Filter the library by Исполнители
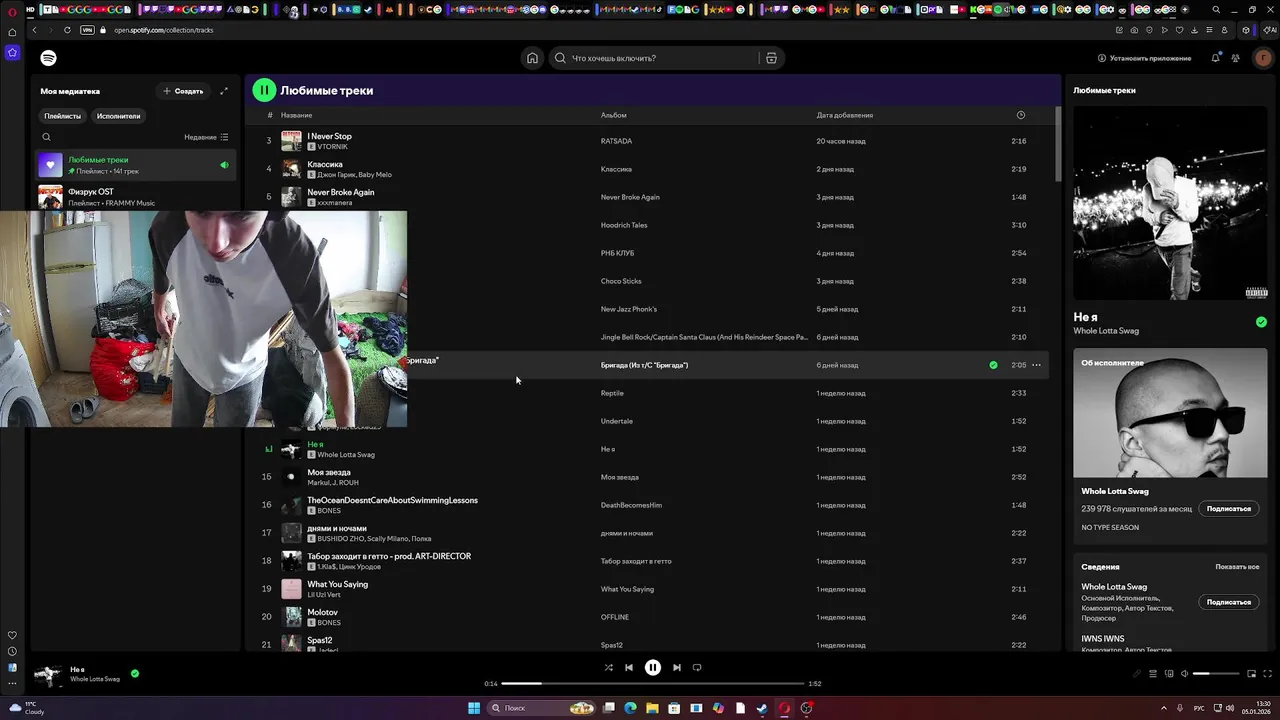Image resolution: width=1280 pixels, height=720 pixels. click(x=118, y=116)
